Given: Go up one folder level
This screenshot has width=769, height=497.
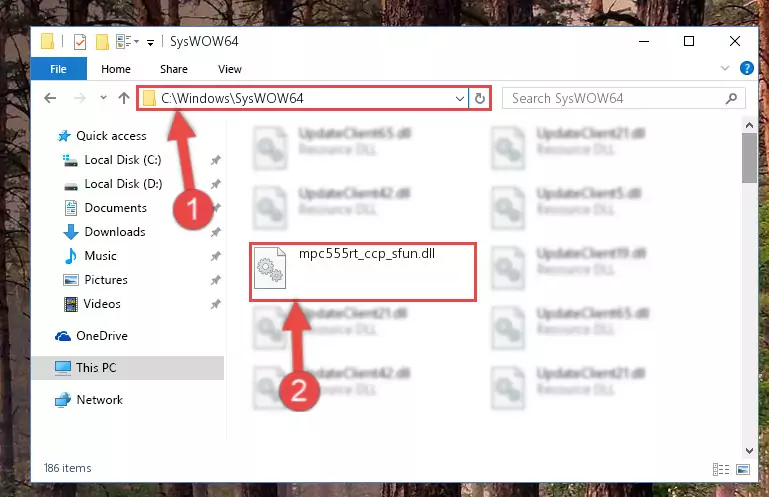Looking at the screenshot, I should [x=124, y=98].
